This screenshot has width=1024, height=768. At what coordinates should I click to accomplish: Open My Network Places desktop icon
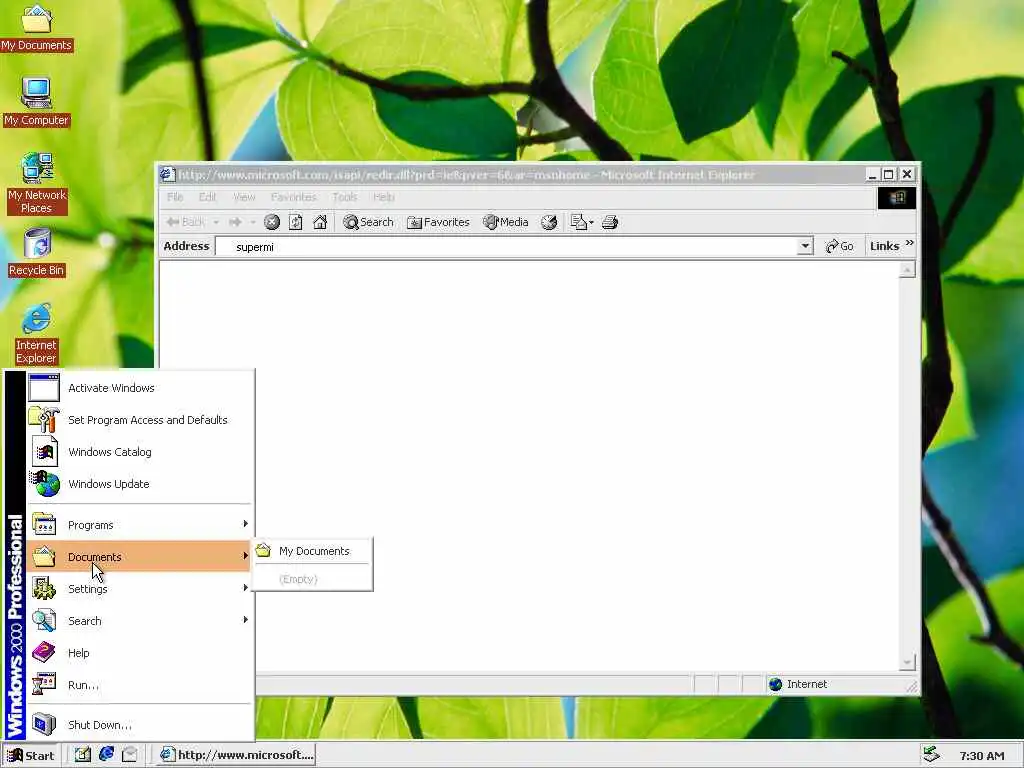point(37,184)
